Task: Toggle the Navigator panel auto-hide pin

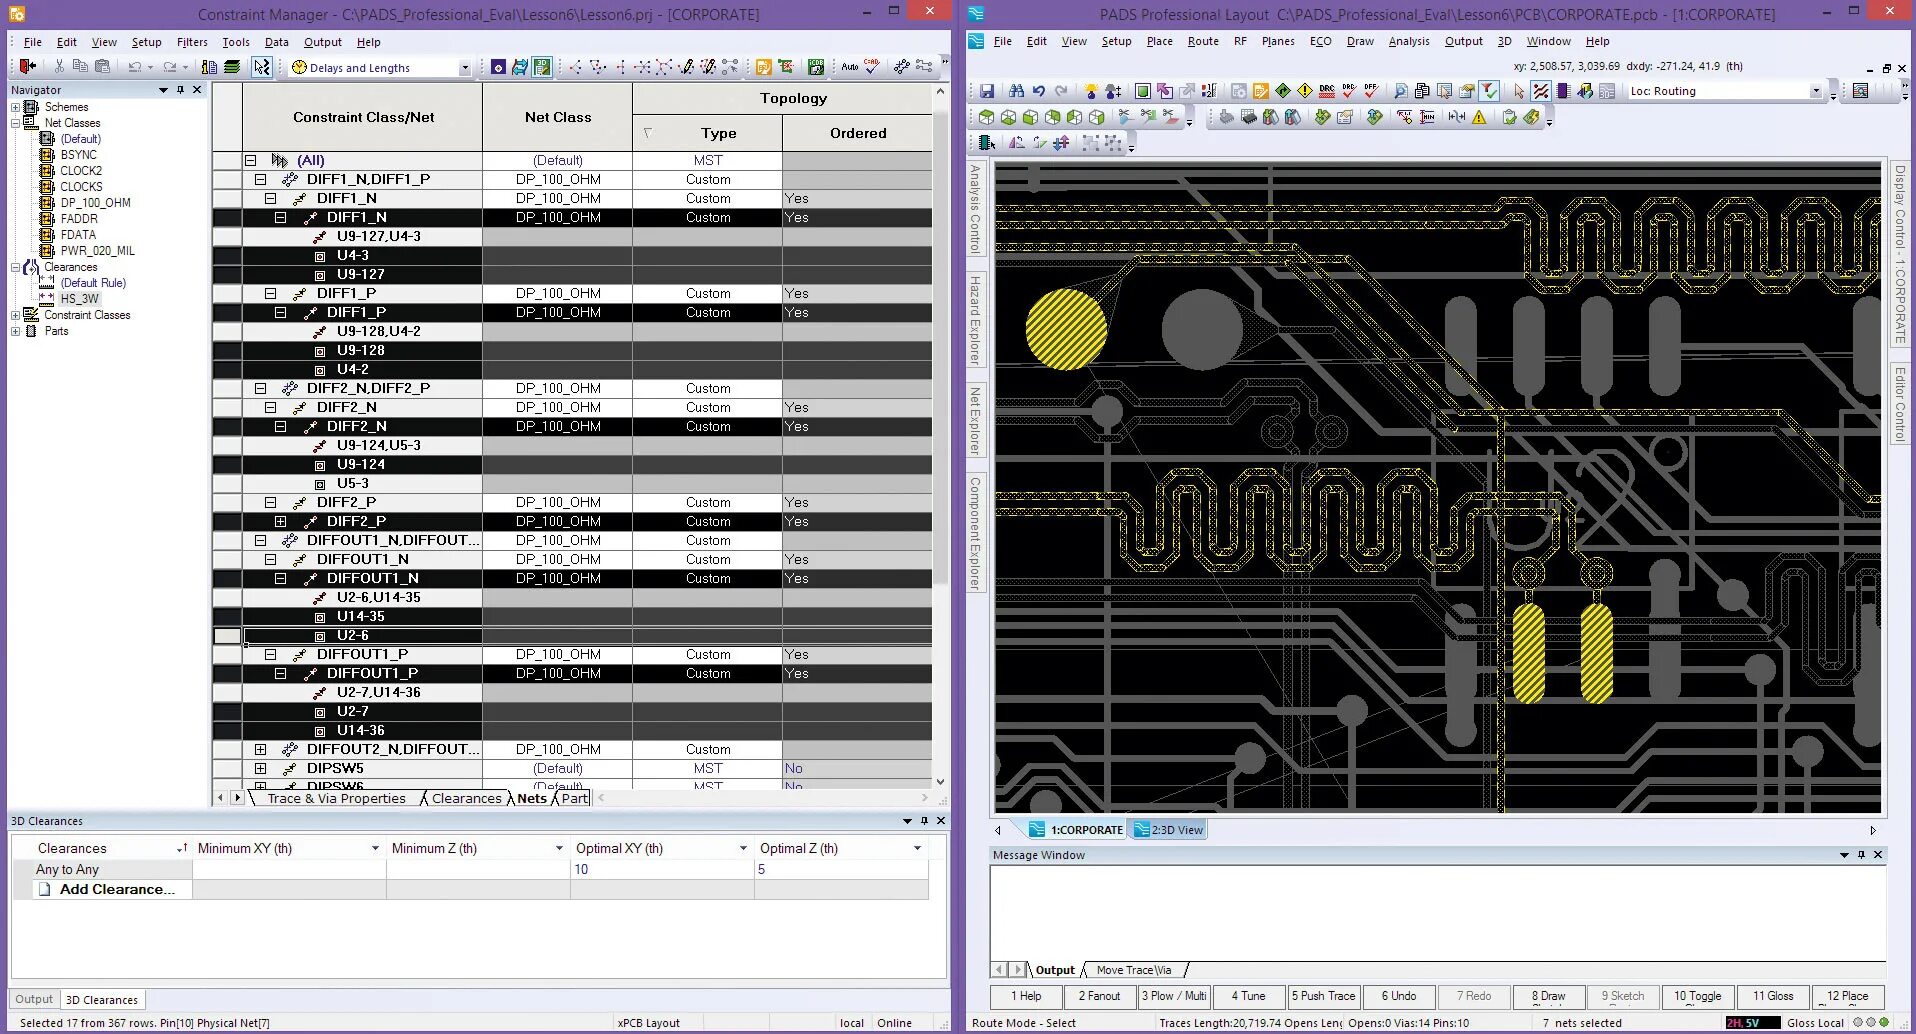Action: 181,90
